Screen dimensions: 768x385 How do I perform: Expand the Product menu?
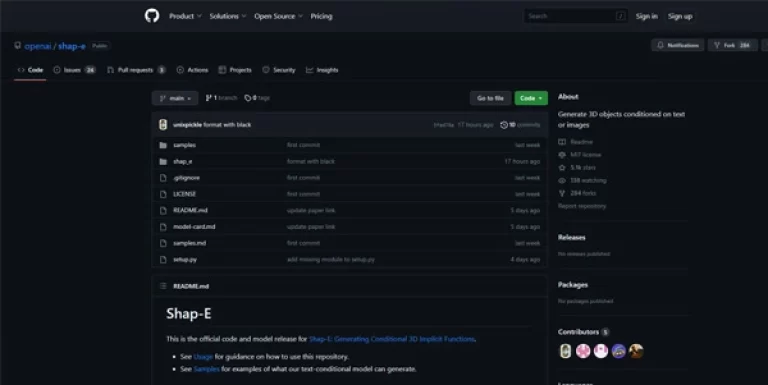pos(185,16)
